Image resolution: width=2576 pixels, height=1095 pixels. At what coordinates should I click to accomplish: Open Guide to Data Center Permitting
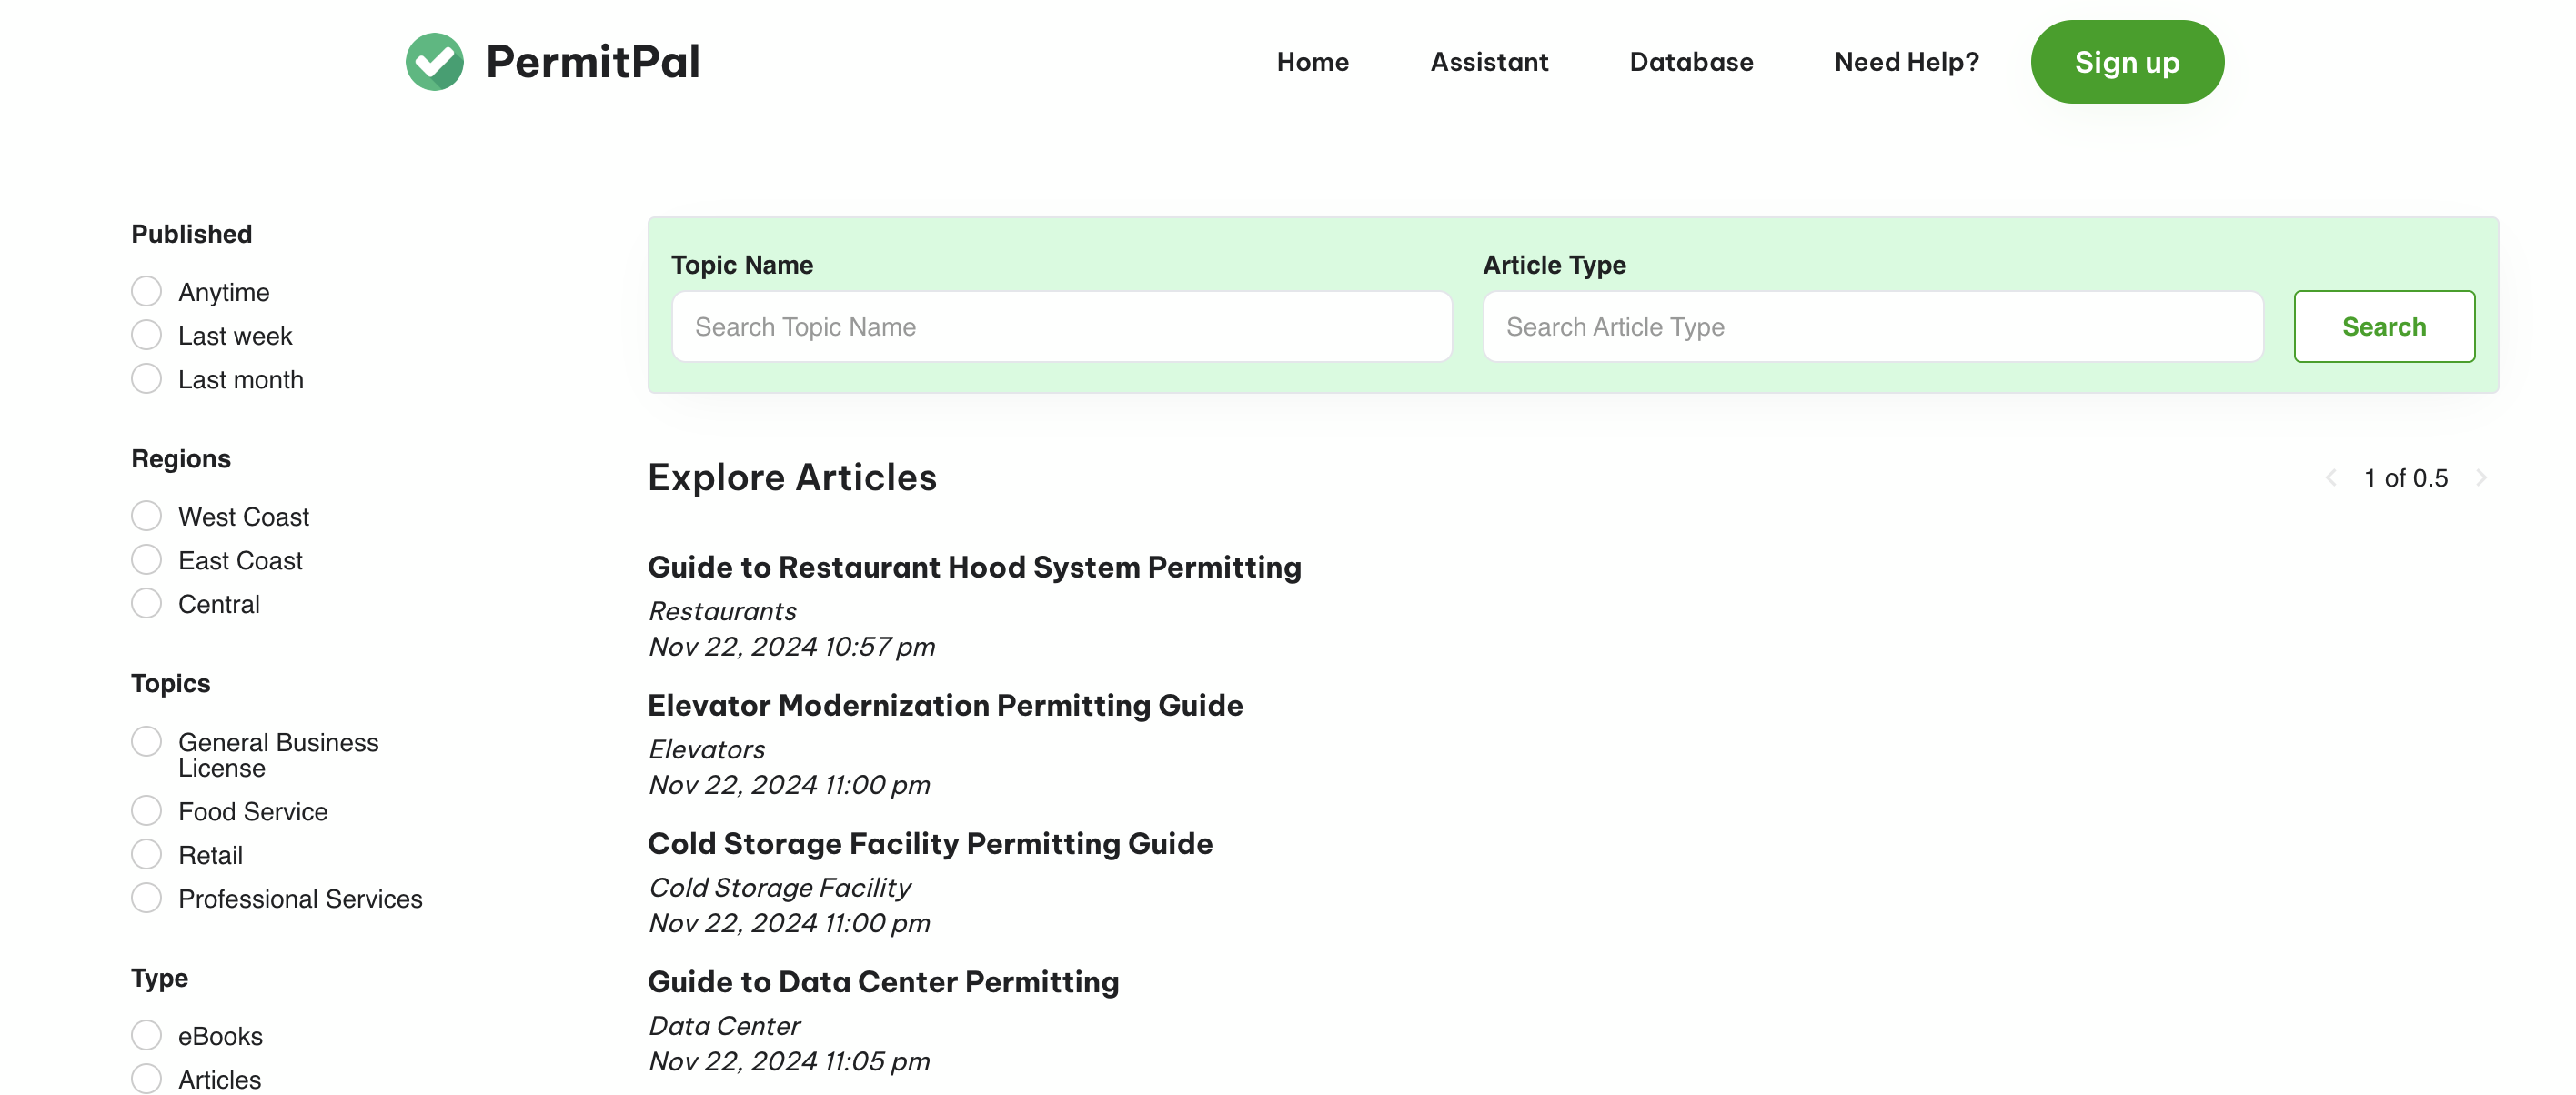pos(883,982)
